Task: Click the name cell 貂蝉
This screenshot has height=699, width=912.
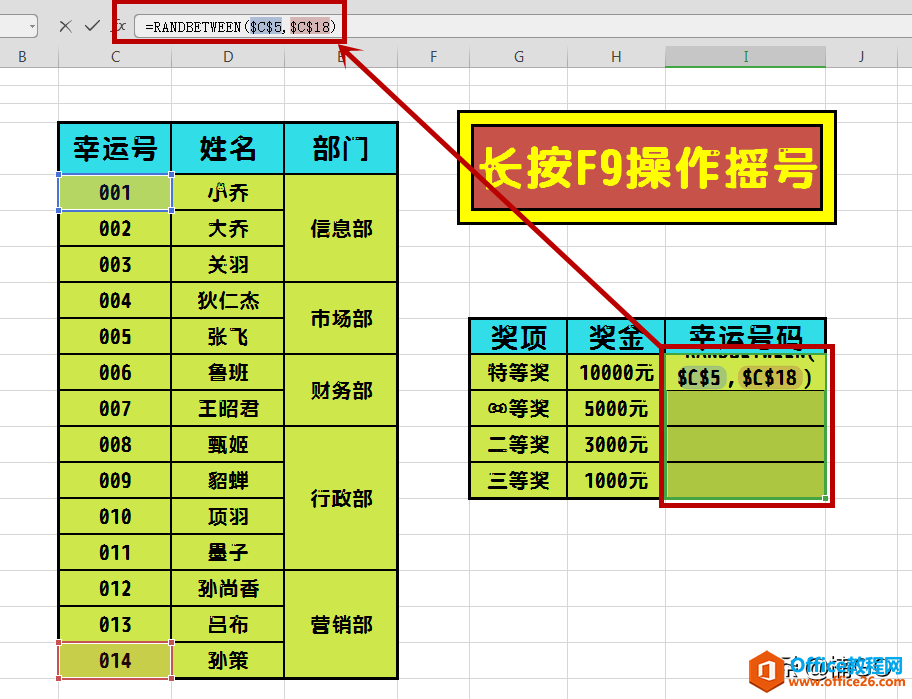Action: 228,480
